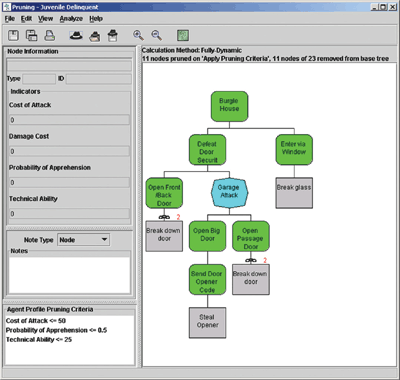Select the Break glass leaf node
This screenshot has height=380, width=400.
[294, 193]
